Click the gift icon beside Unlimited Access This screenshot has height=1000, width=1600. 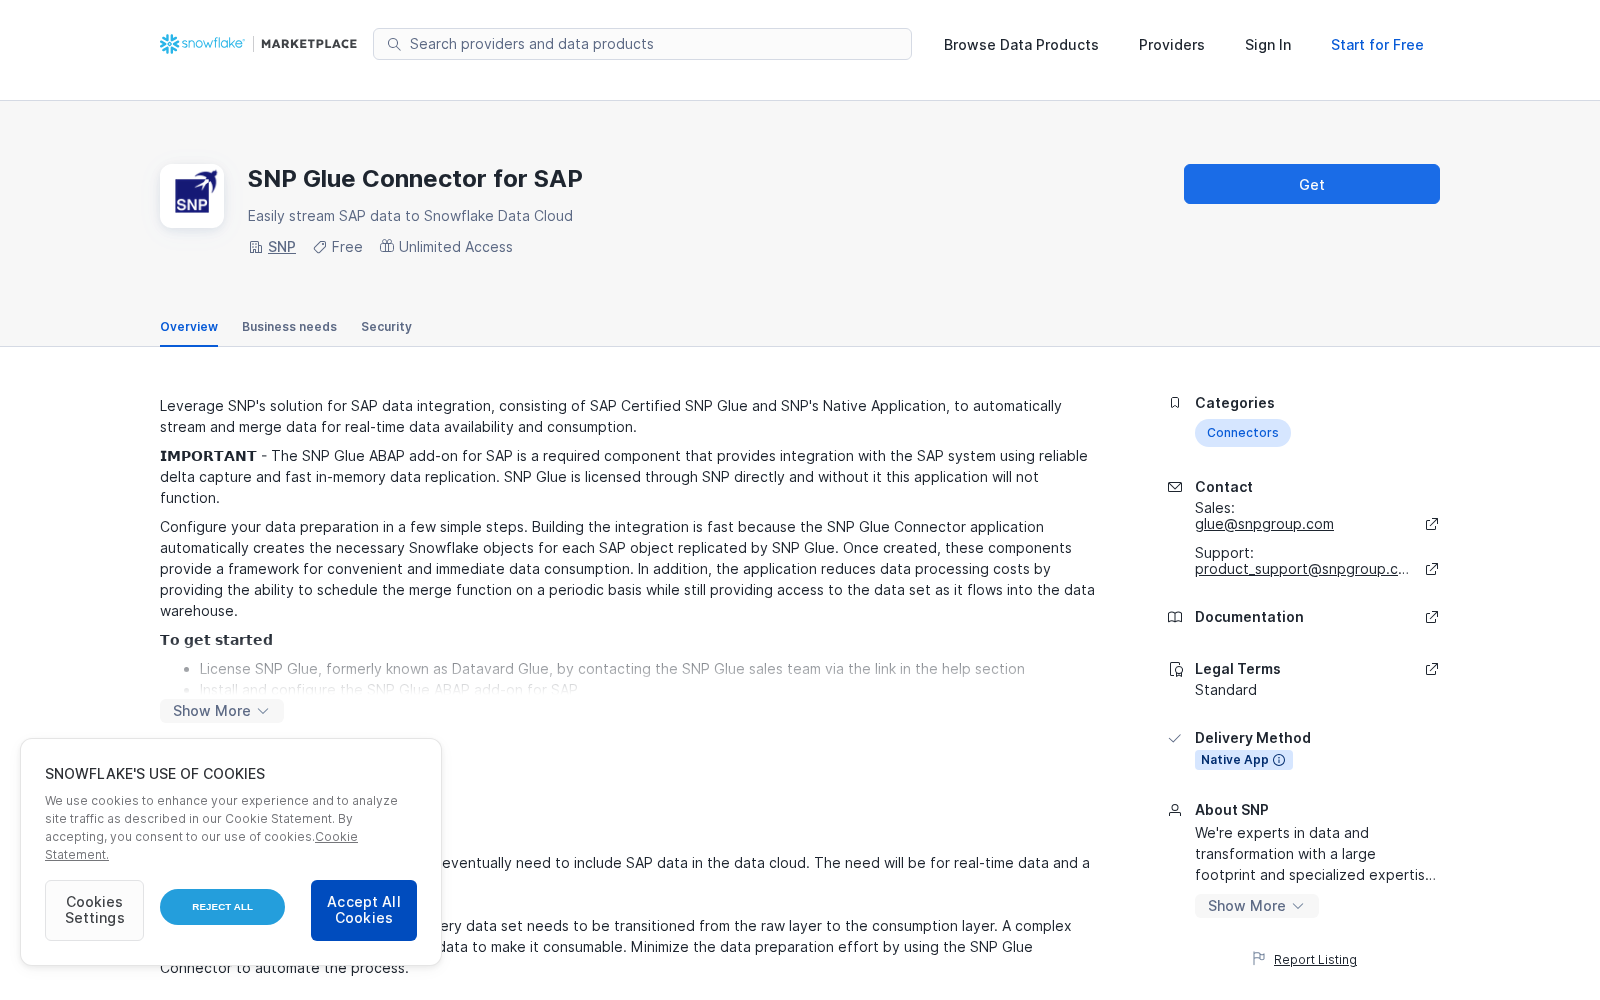tap(387, 246)
